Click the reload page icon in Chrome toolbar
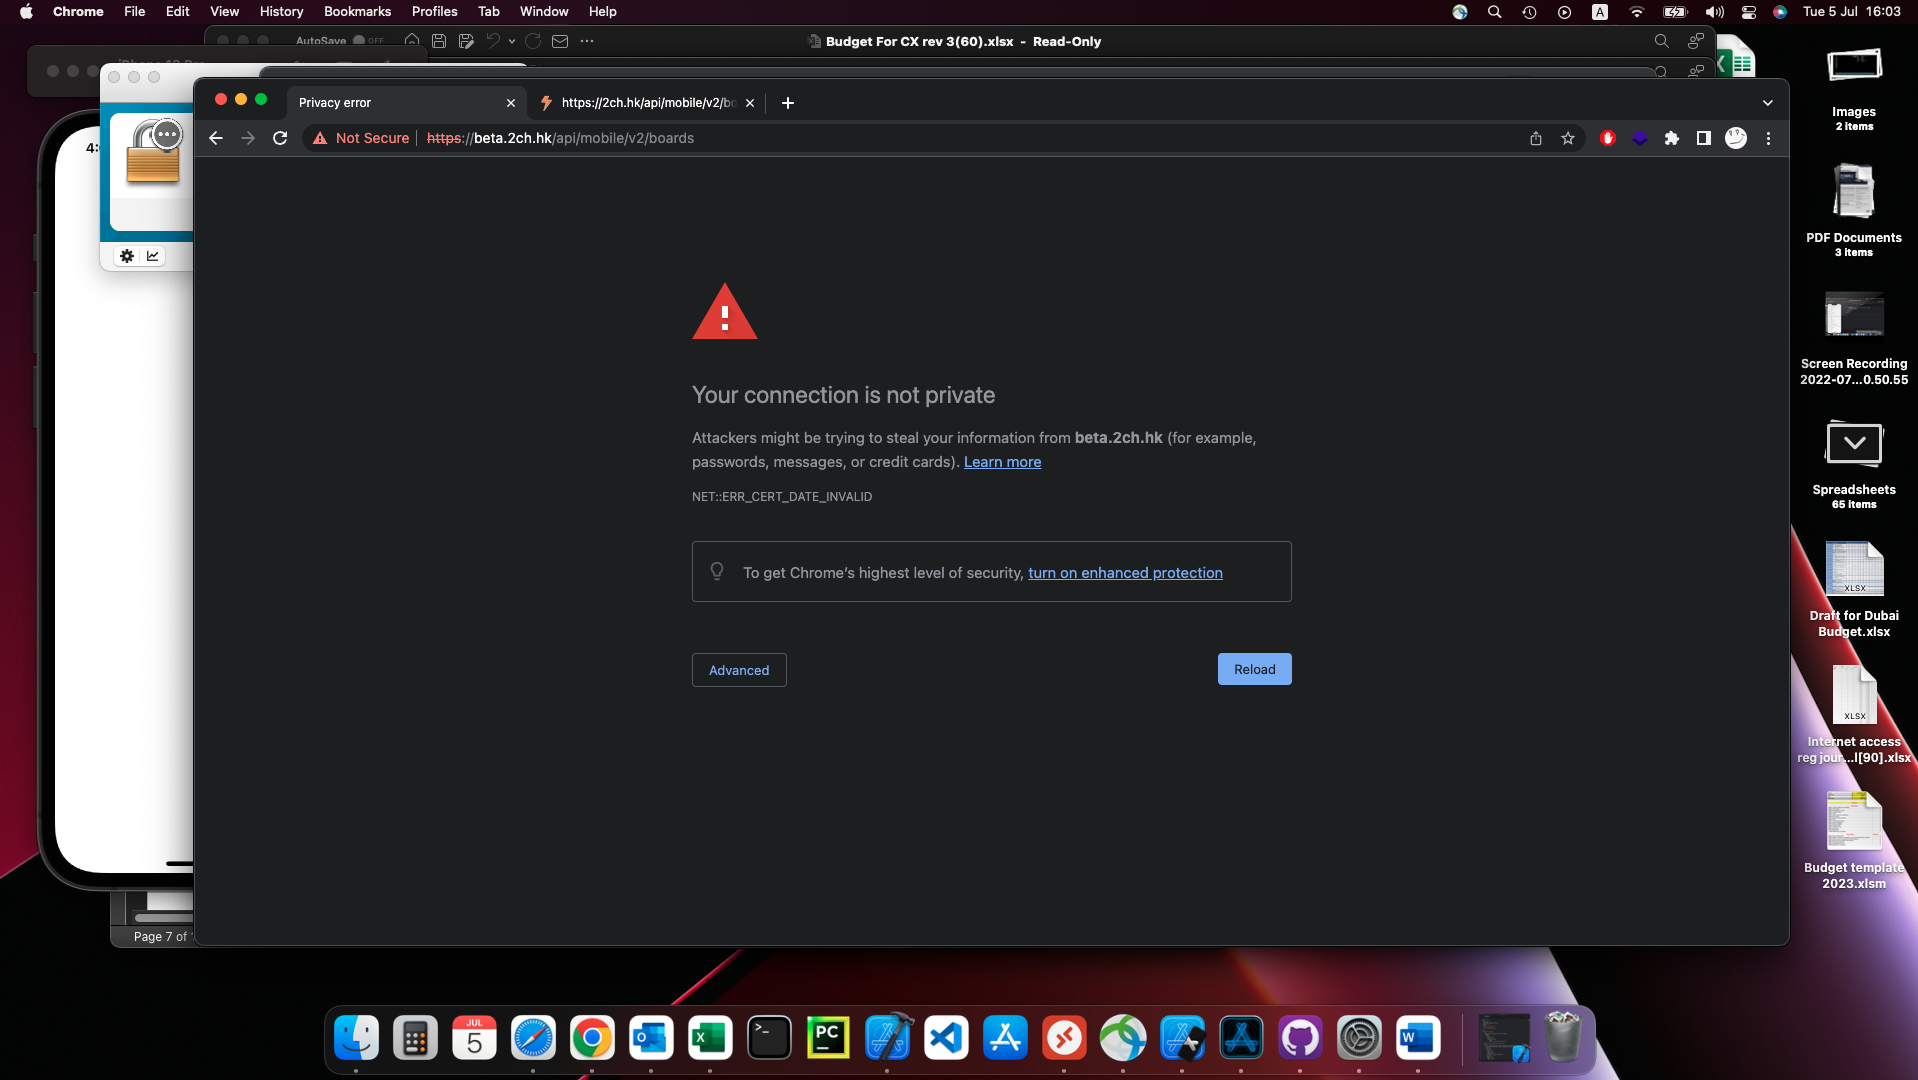Viewport: 1918px width, 1080px height. coord(280,138)
